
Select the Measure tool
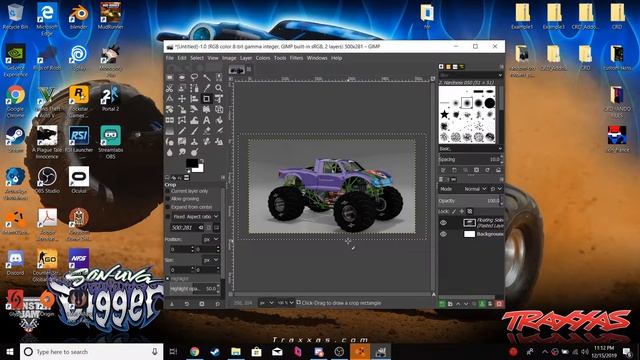170,99
